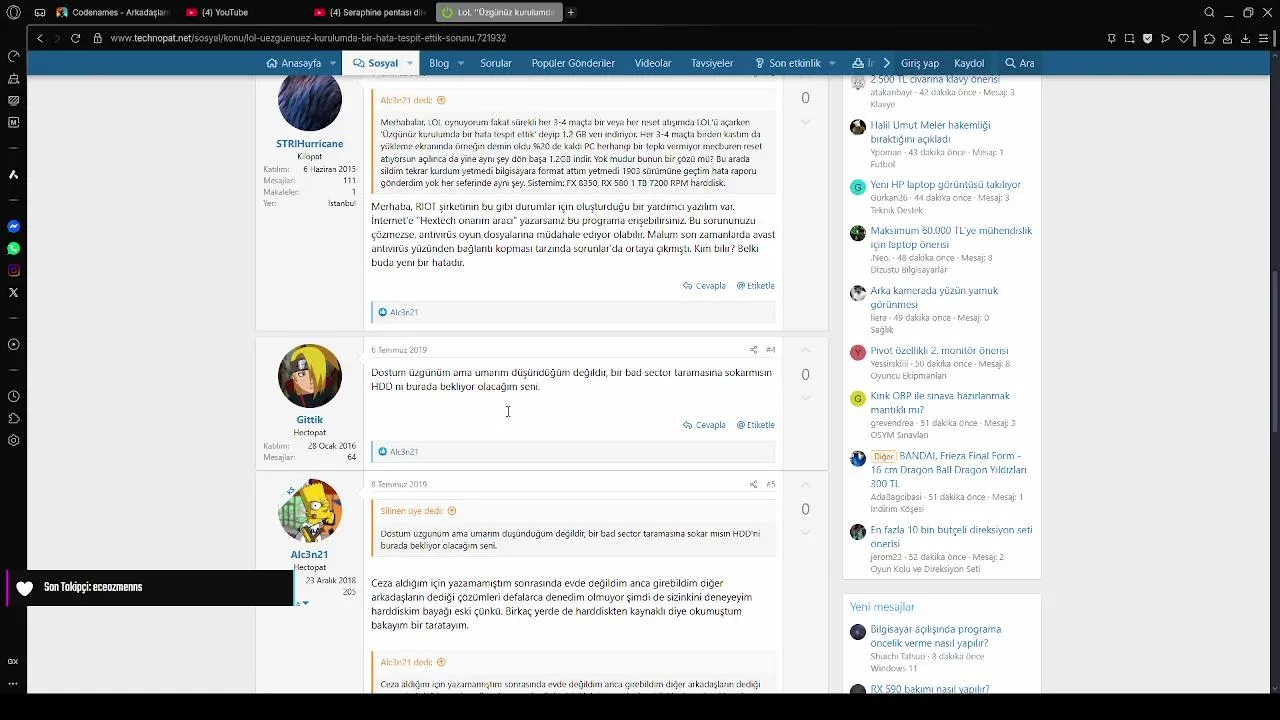Open X (Twitter) in the sidebar
The image size is (1280, 720).
coord(13,292)
